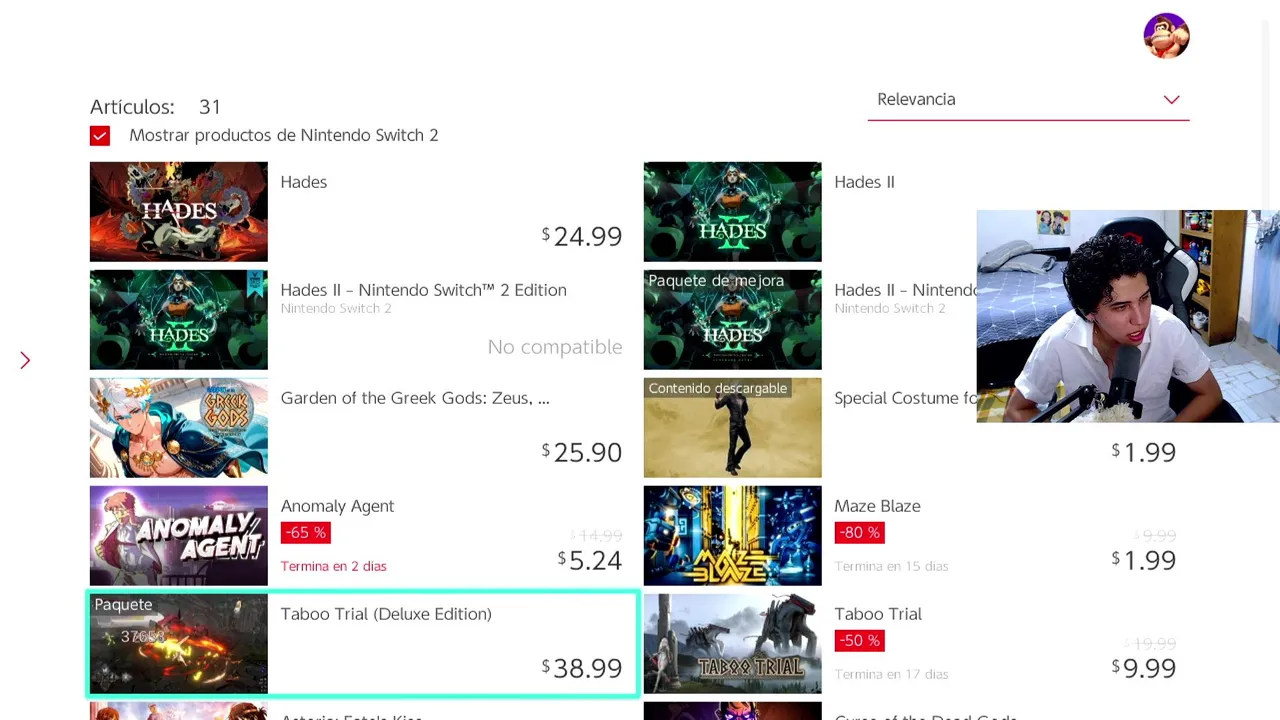
Task: Click the $24.99 price of Hades
Action: (x=582, y=236)
